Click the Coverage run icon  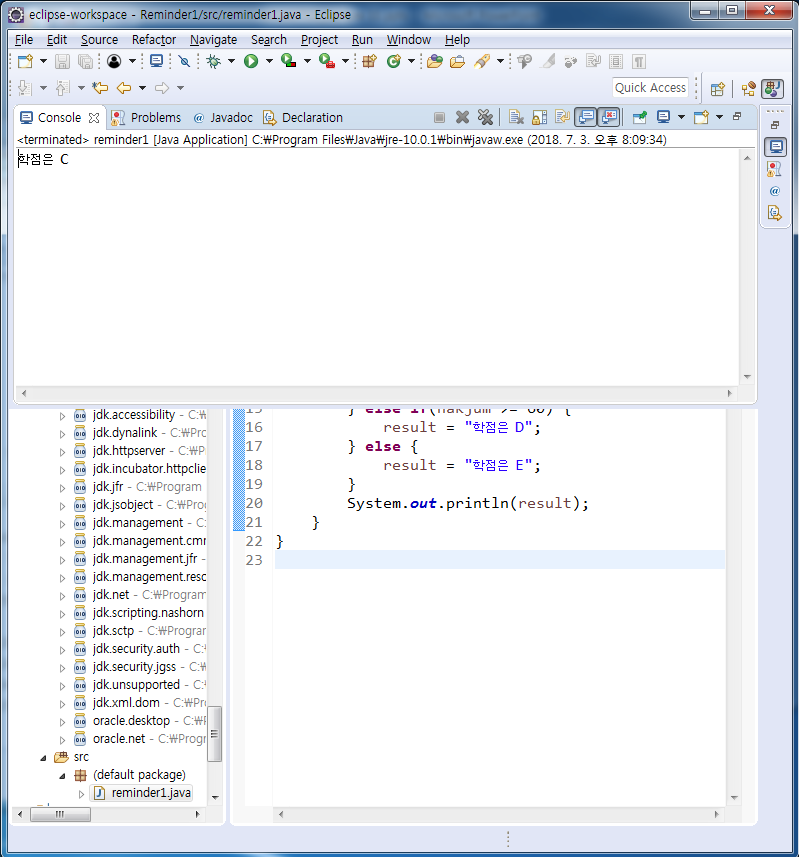[x=289, y=61]
